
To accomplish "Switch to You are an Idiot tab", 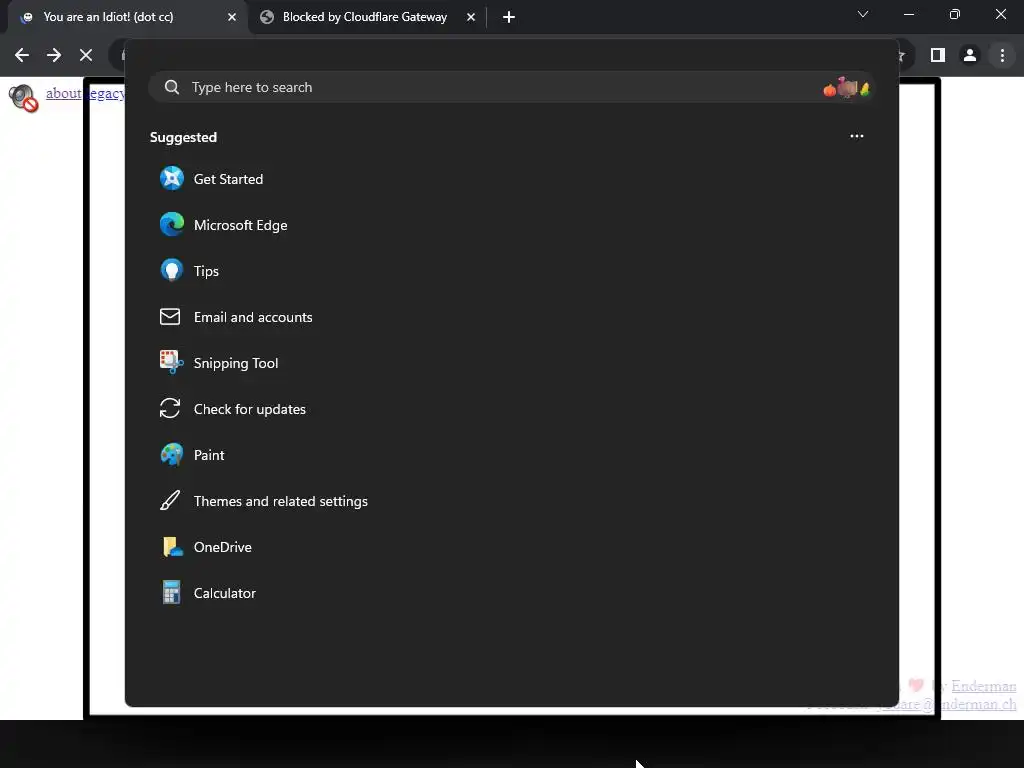I will (128, 17).
